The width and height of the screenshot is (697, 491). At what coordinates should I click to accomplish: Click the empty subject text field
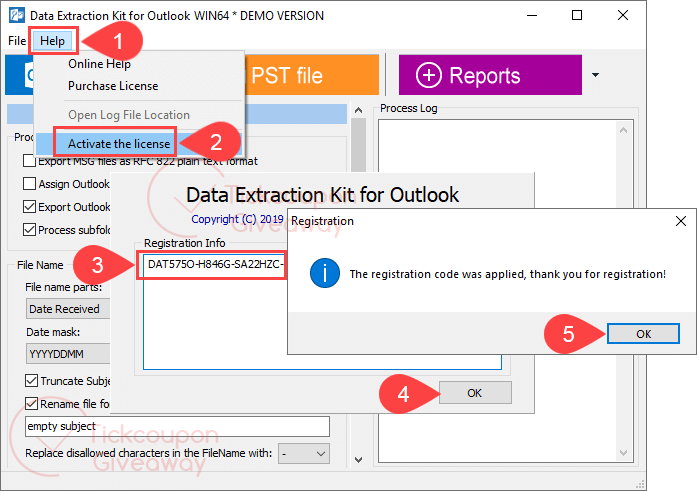pos(177,427)
